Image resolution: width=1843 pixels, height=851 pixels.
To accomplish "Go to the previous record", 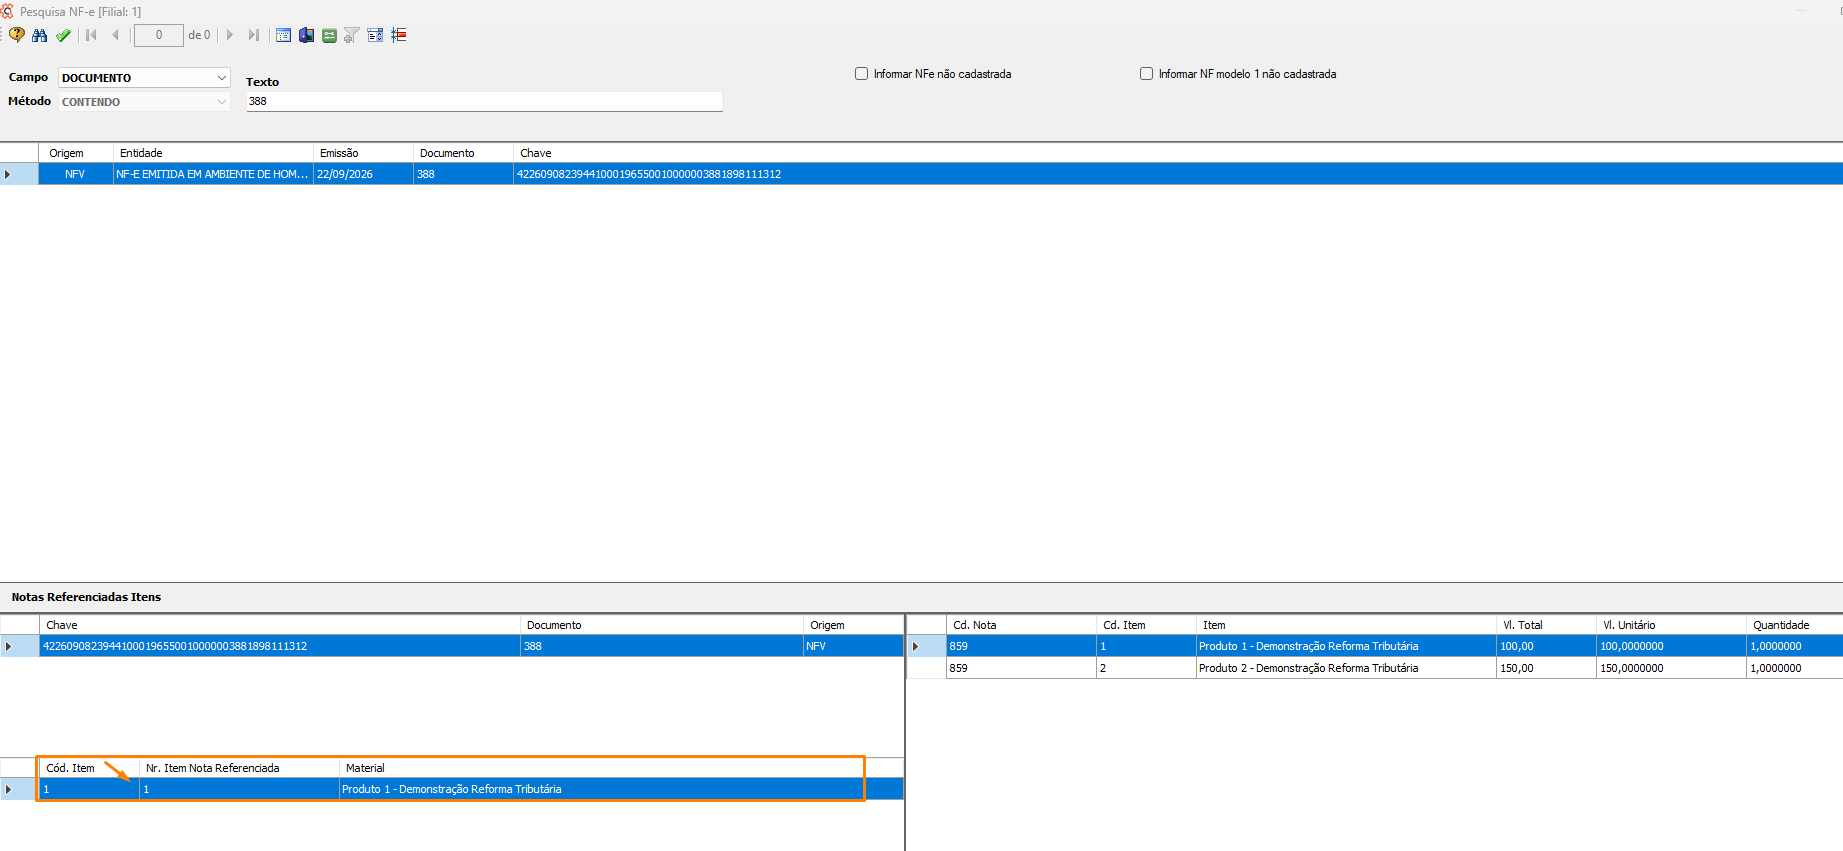I will pos(115,35).
